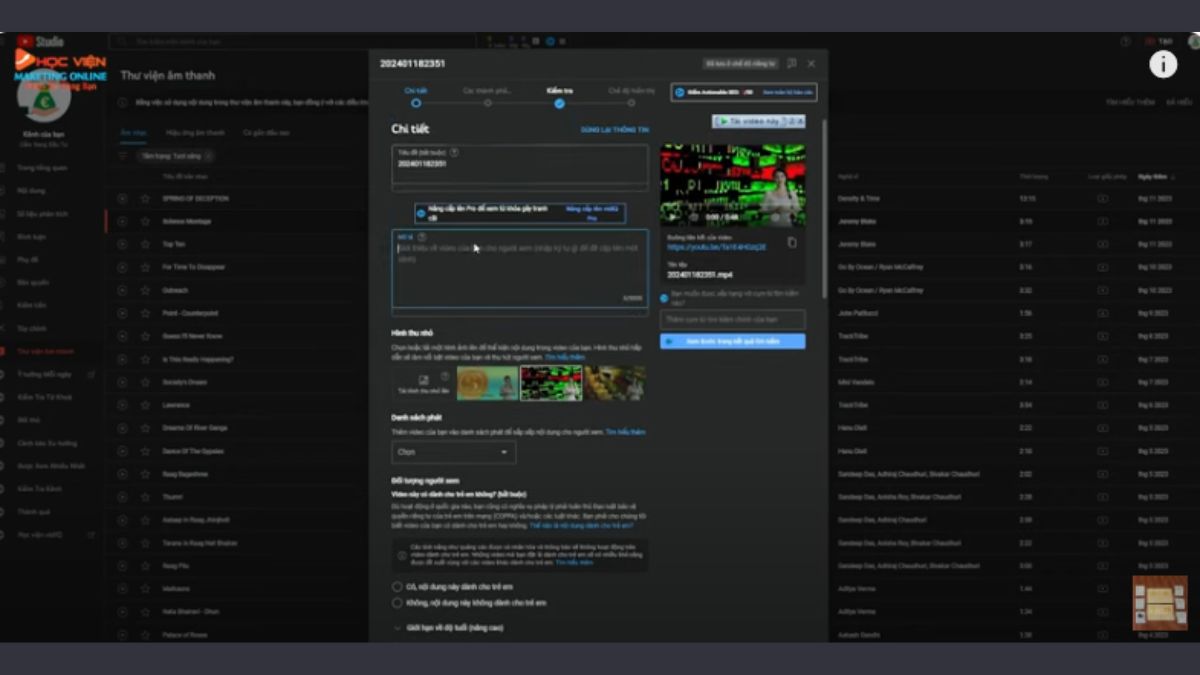This screenshot has height=675, width=1200.
Task: Play the Thumri track preview
Action: (123, 497)
